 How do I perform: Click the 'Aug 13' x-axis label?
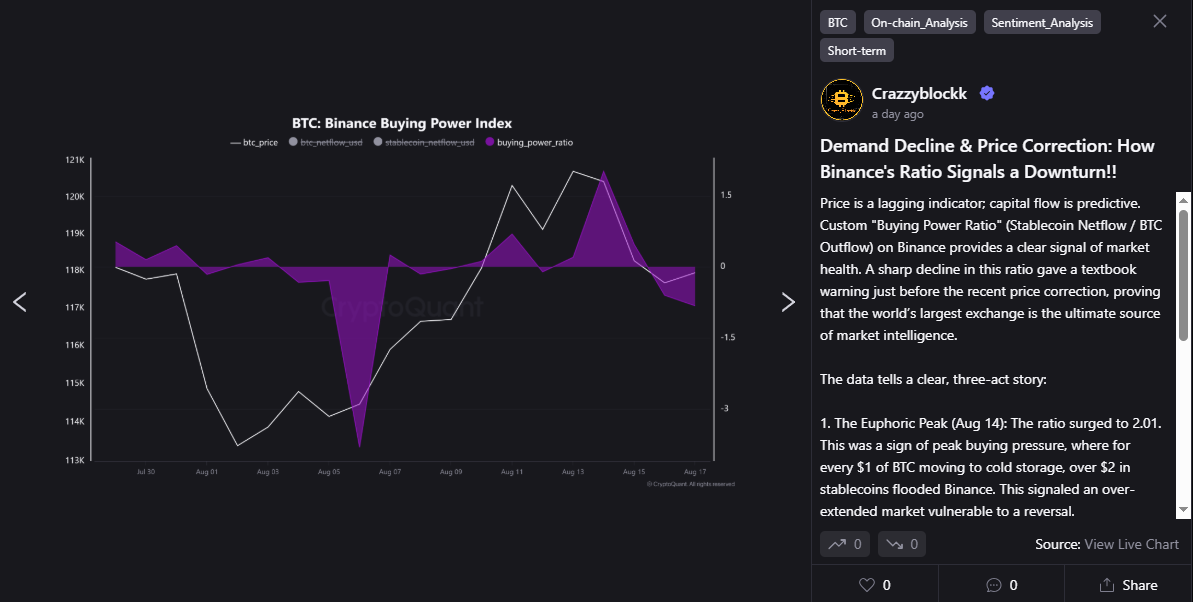click(573, 472)
